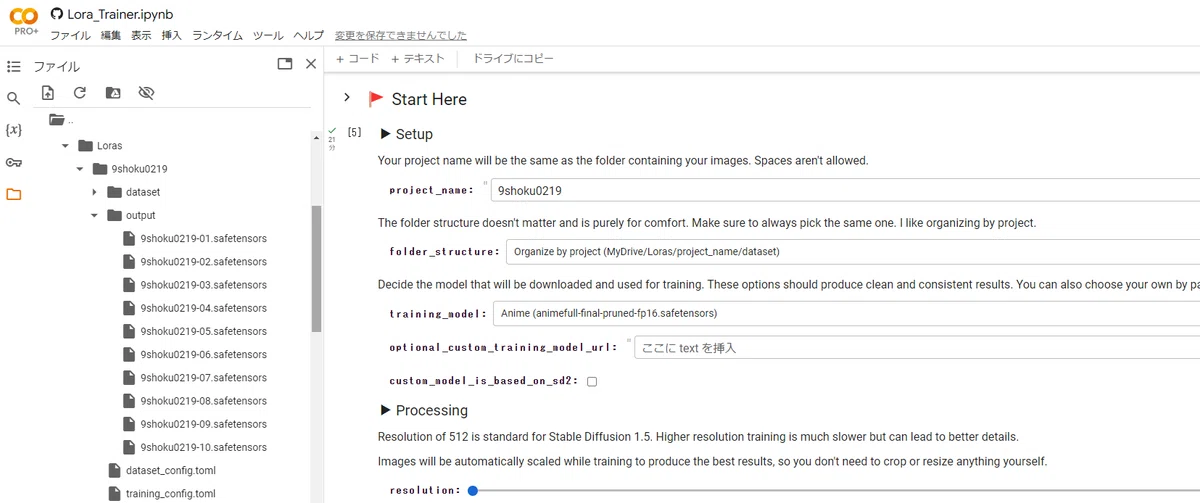Open the 編集 menu
Viewport: 1200px width, 503px height.
(111, 35)
